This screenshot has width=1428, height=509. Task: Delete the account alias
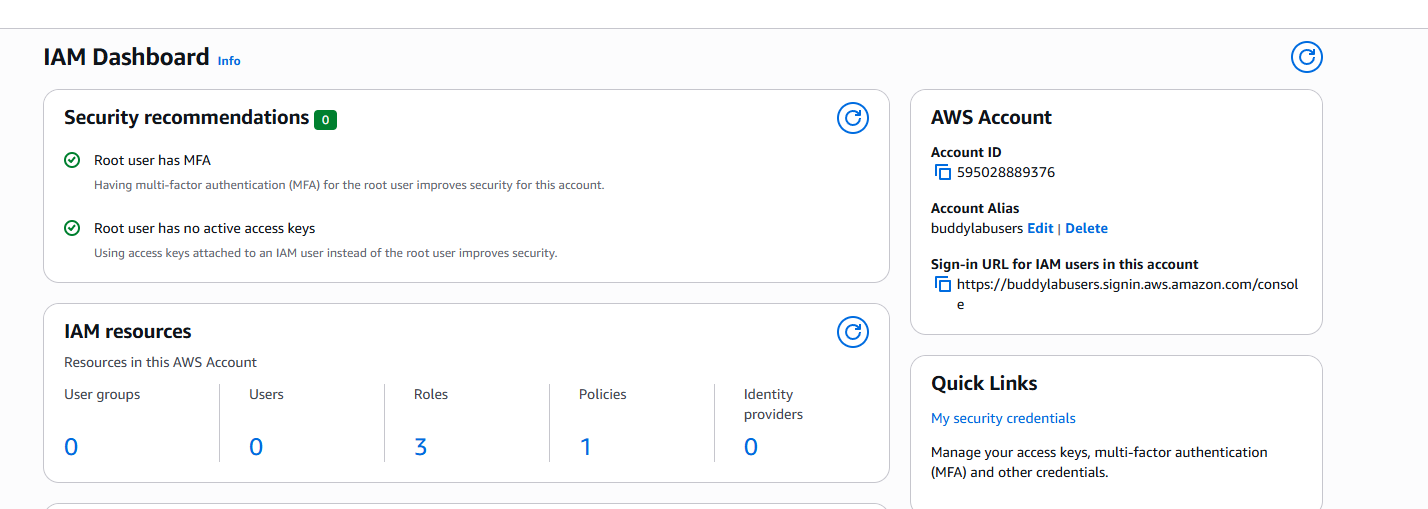(1086, 228)
